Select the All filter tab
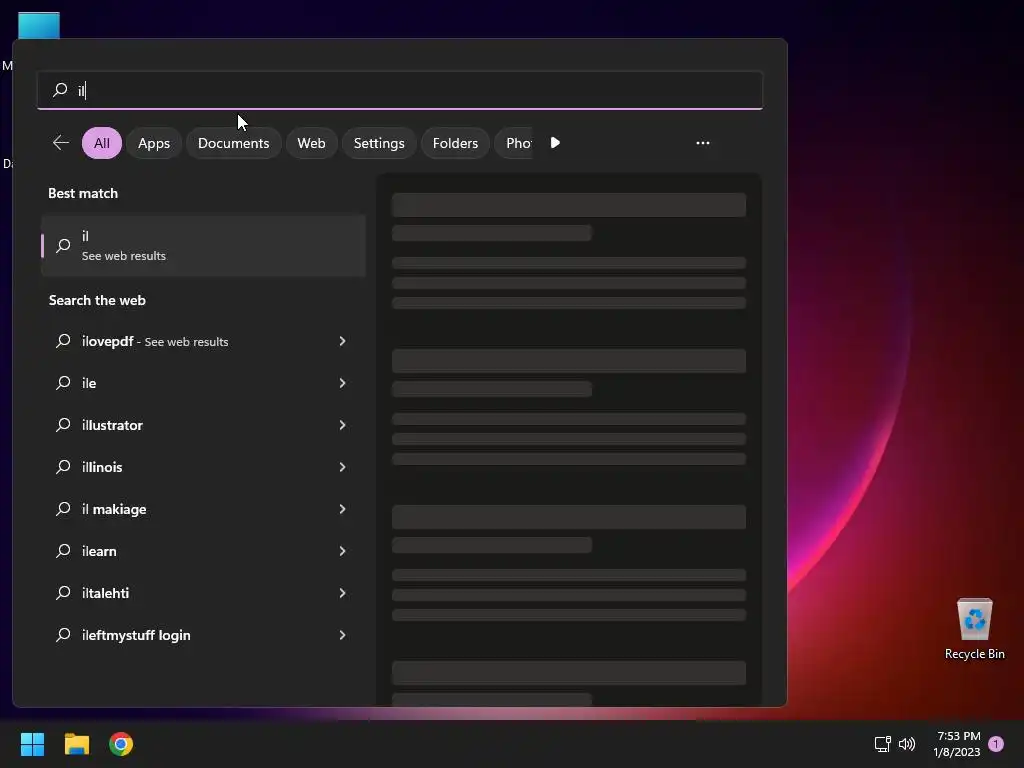The height and width of the screenshot is (768, 1024). click(x=102, y=143)
